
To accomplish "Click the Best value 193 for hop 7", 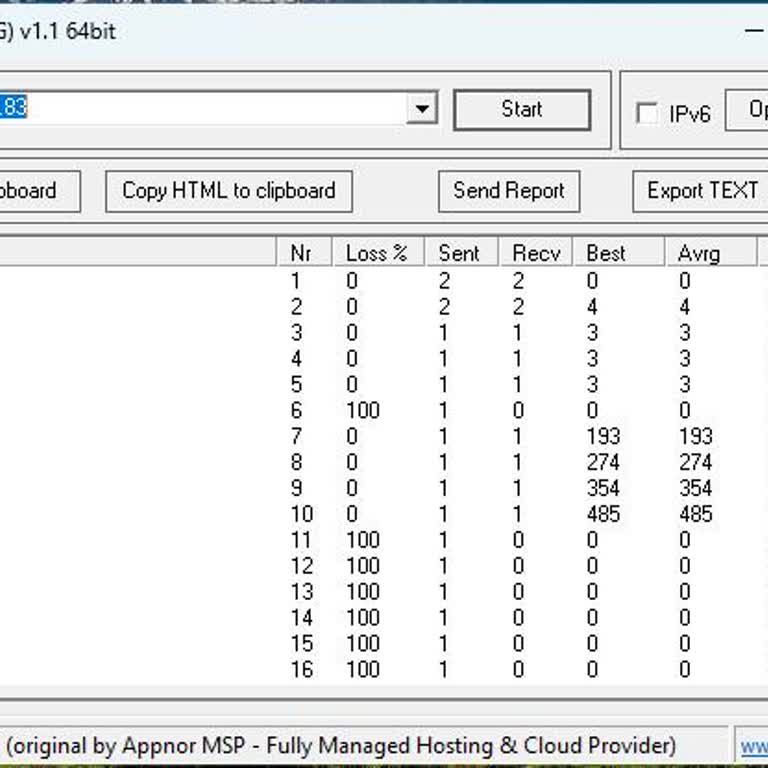I will [603, 436].
